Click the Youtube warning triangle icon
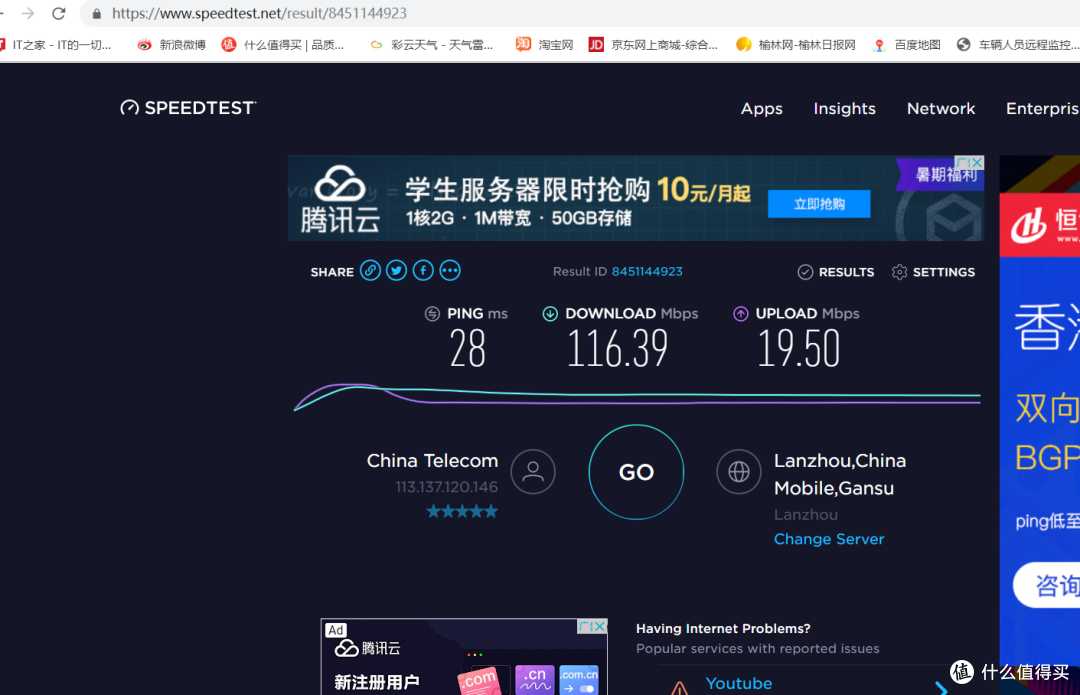This screenshot has height=695, width=1080. coord(679,687)
